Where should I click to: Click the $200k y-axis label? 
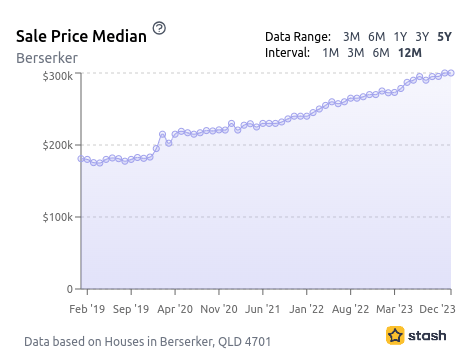click(57, 145)
